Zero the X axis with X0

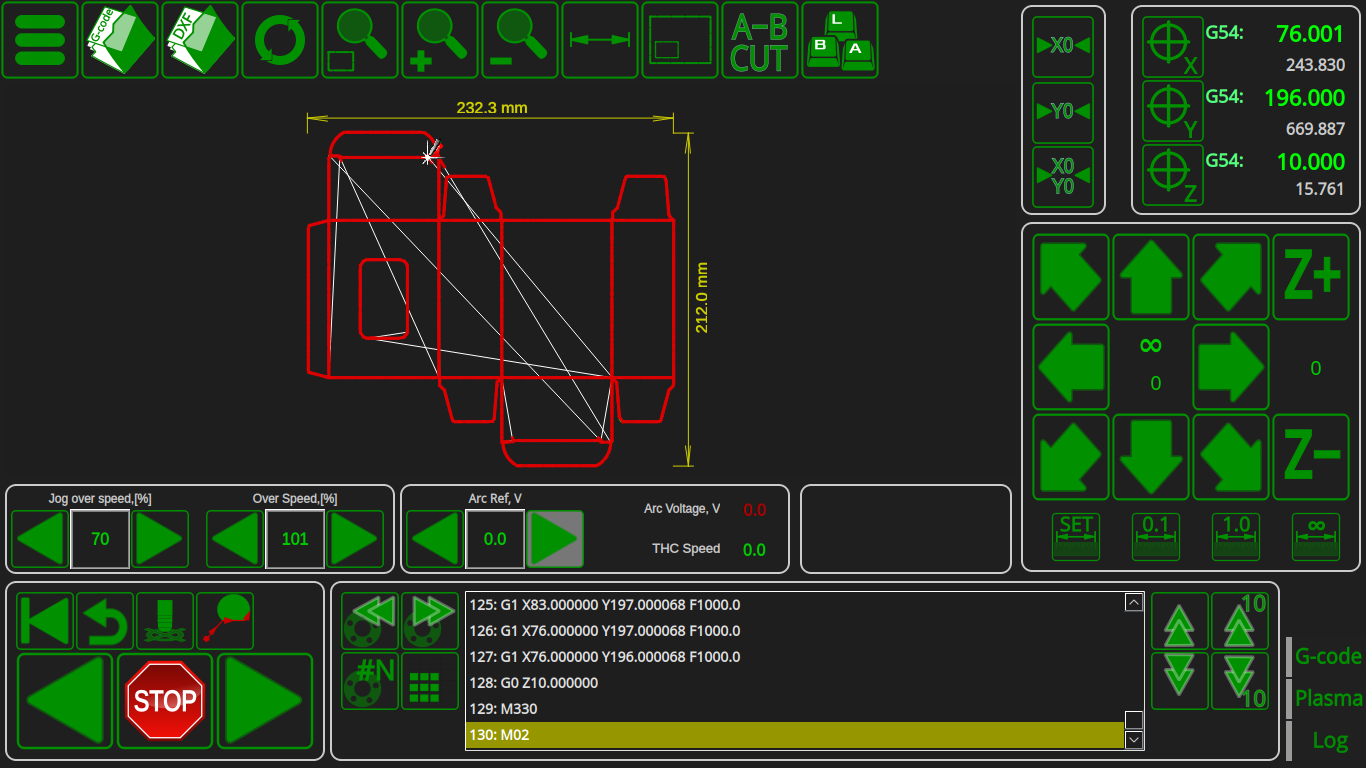pyautogui.click(x=1063, y=46)
